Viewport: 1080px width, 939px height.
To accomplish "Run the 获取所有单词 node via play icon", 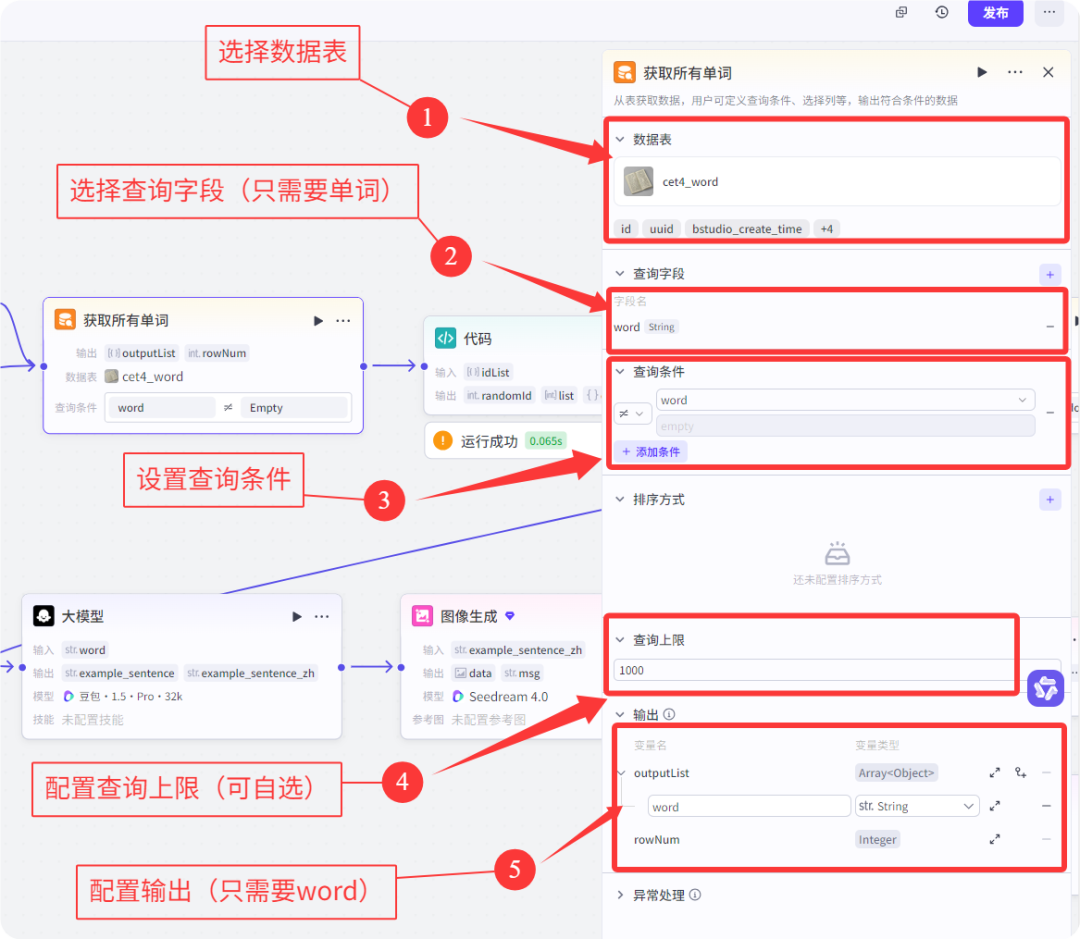I will point(317,321).
